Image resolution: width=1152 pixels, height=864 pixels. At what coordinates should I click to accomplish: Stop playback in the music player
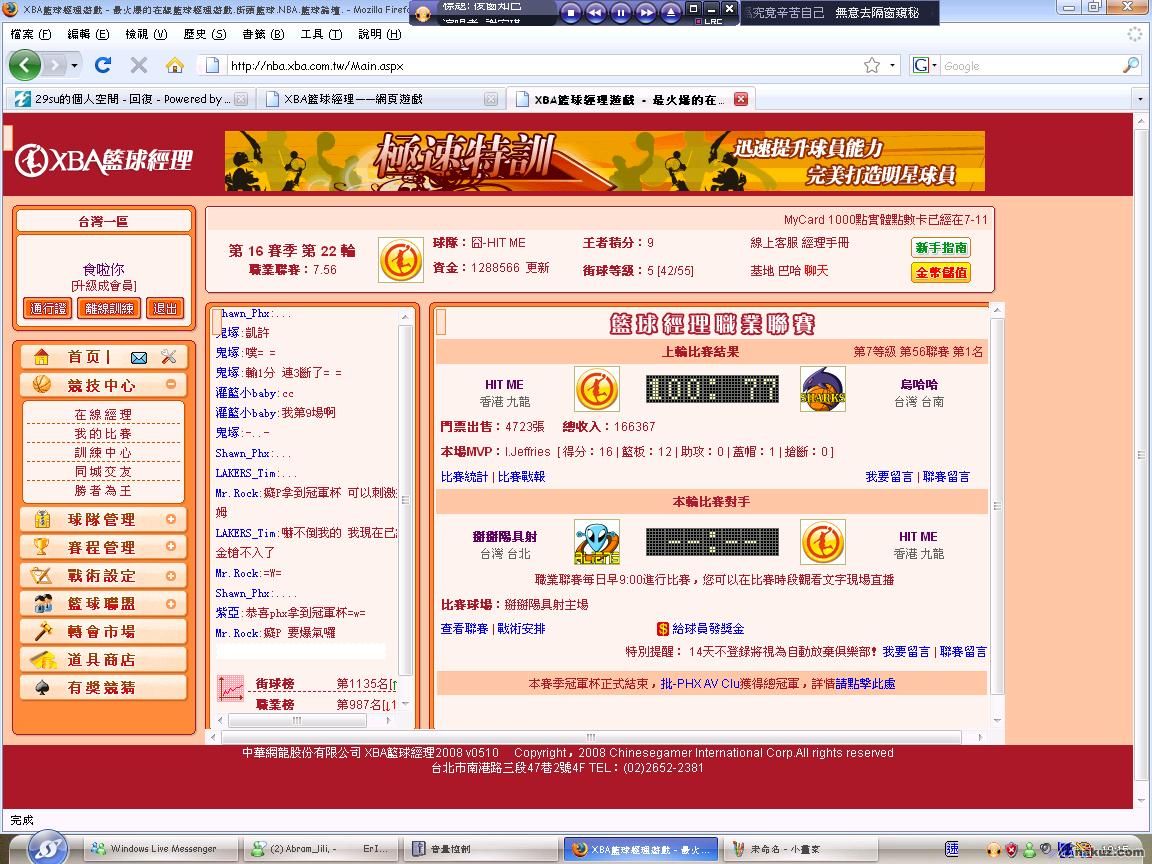pyautogui.click(x=571, y=13)
